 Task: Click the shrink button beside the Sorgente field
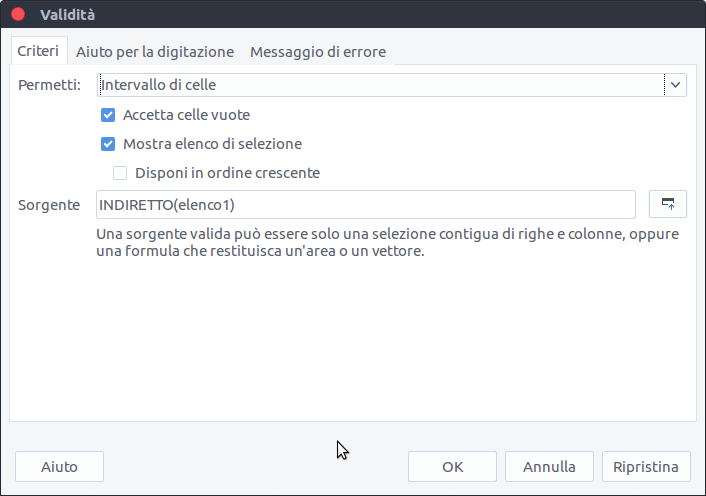(667, 204)
